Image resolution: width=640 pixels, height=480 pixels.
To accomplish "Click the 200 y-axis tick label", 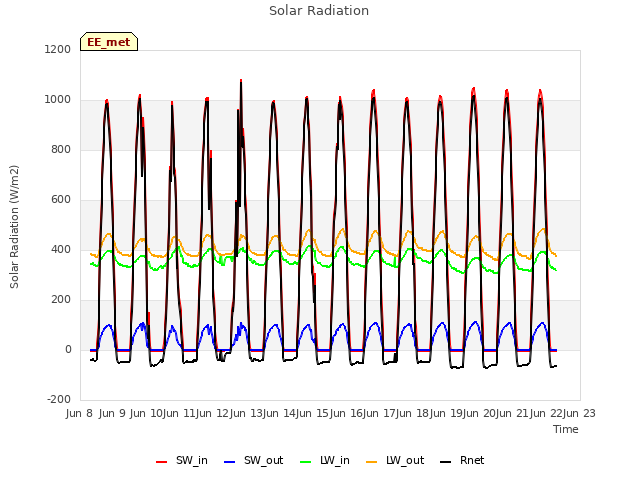I will point(61,300).
